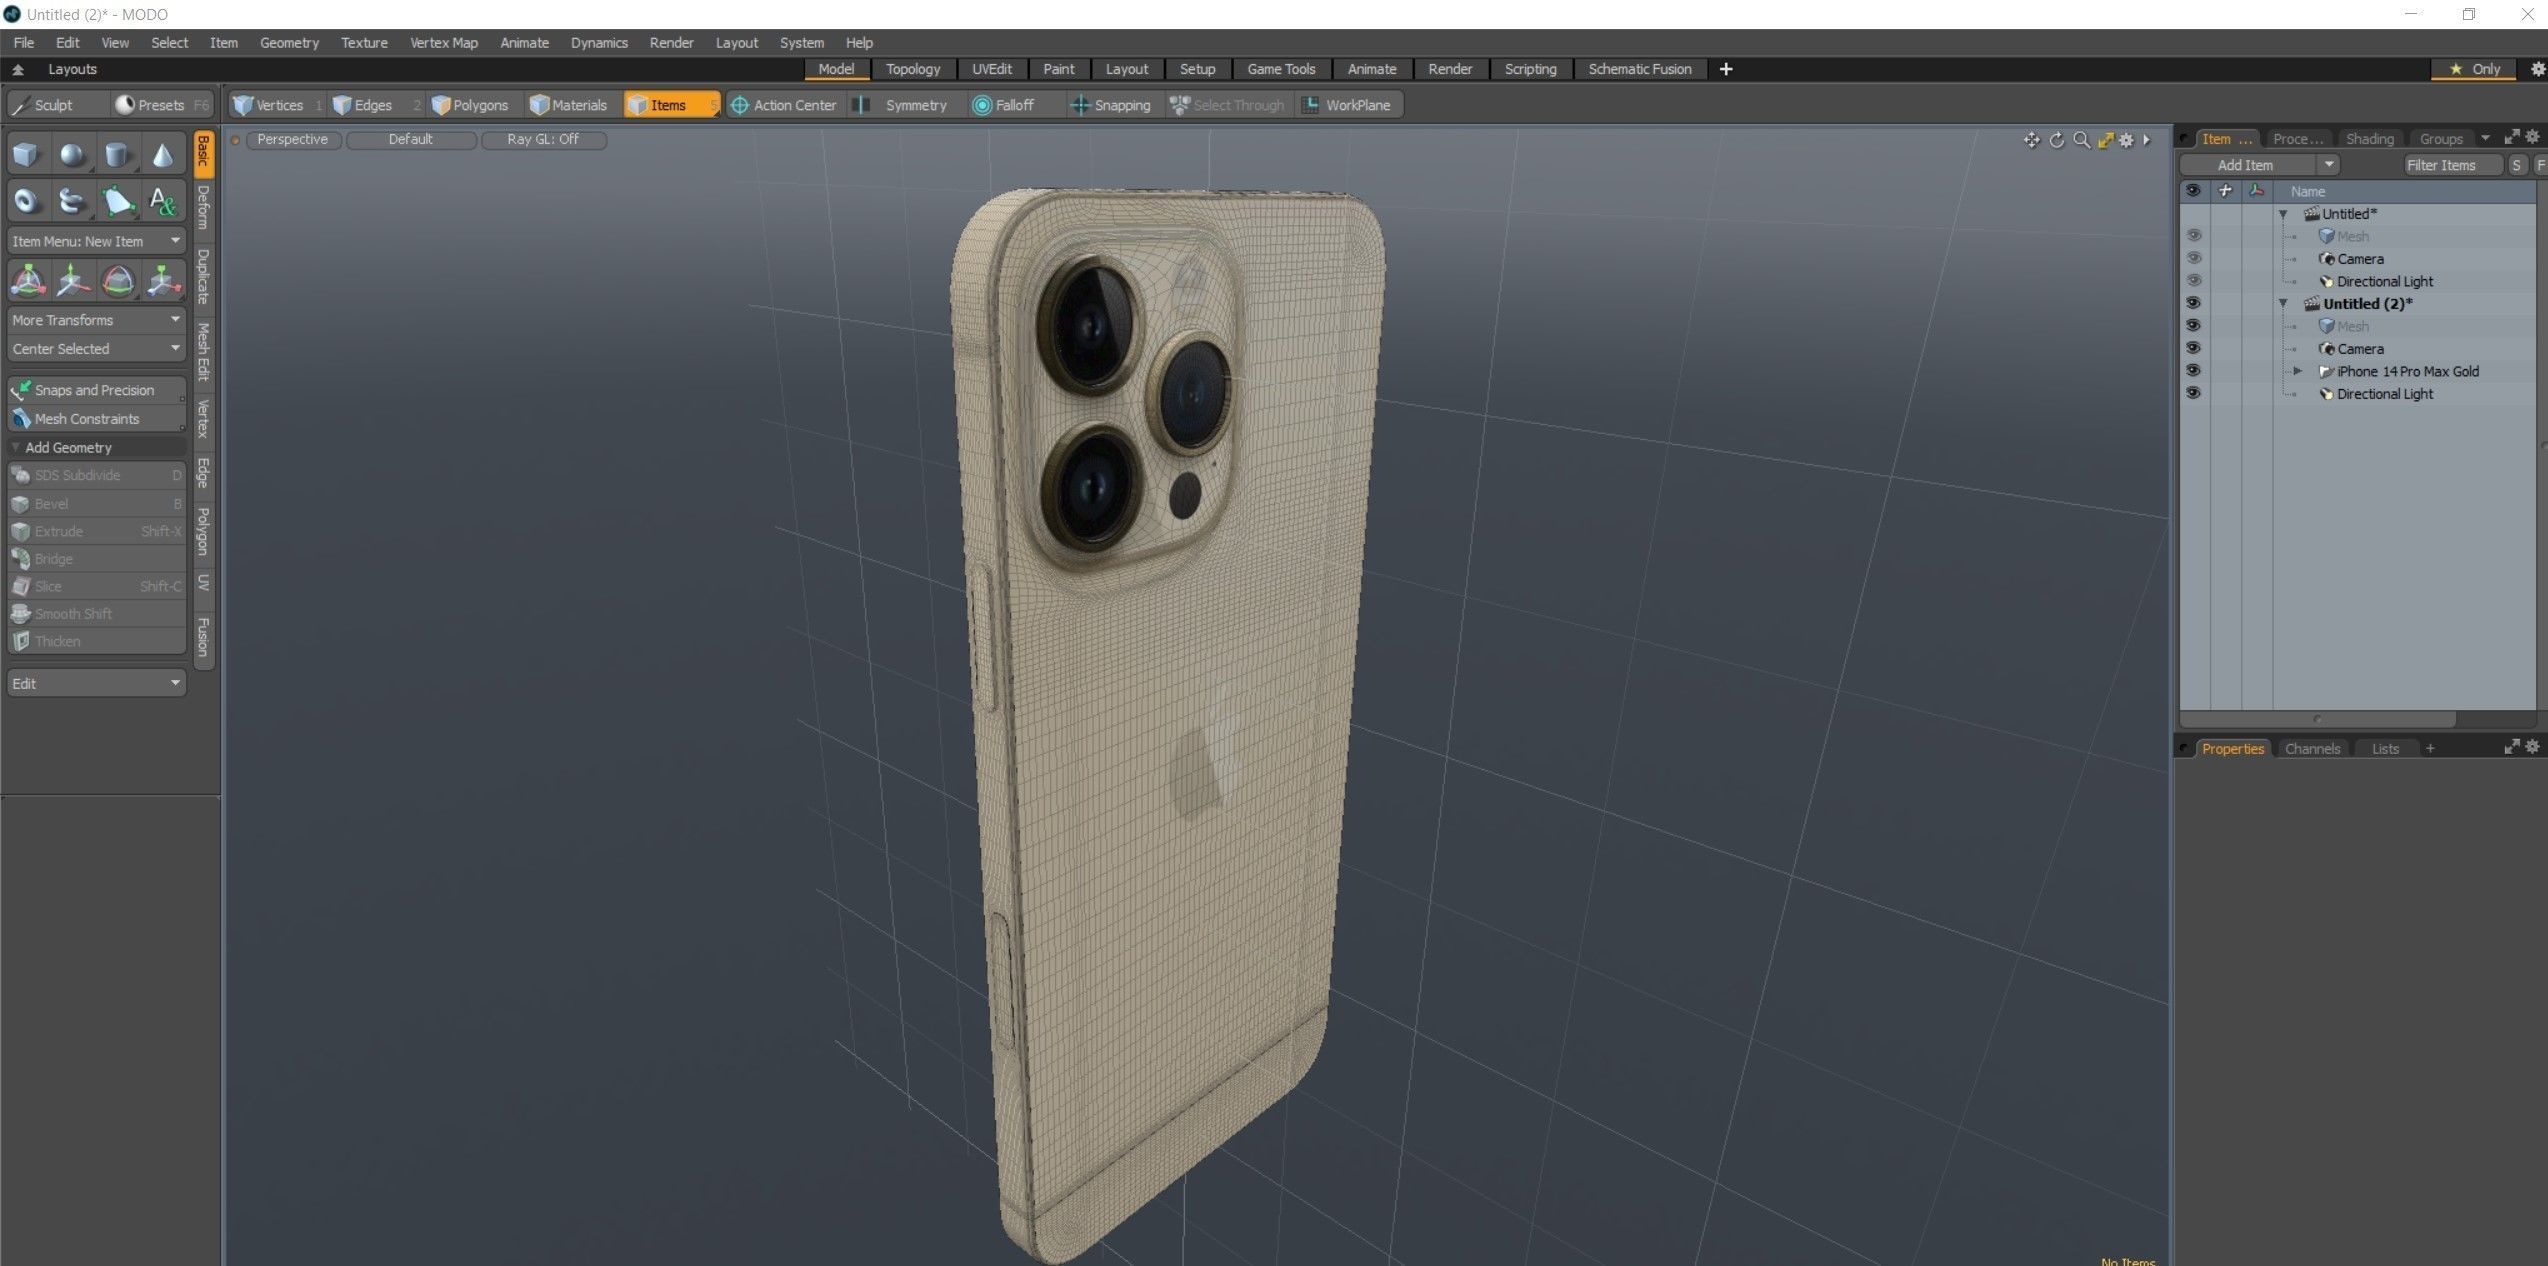Add a cube primitive from the toolbox
Viewport: 2548px width, 1266px height.
point(27,155)
